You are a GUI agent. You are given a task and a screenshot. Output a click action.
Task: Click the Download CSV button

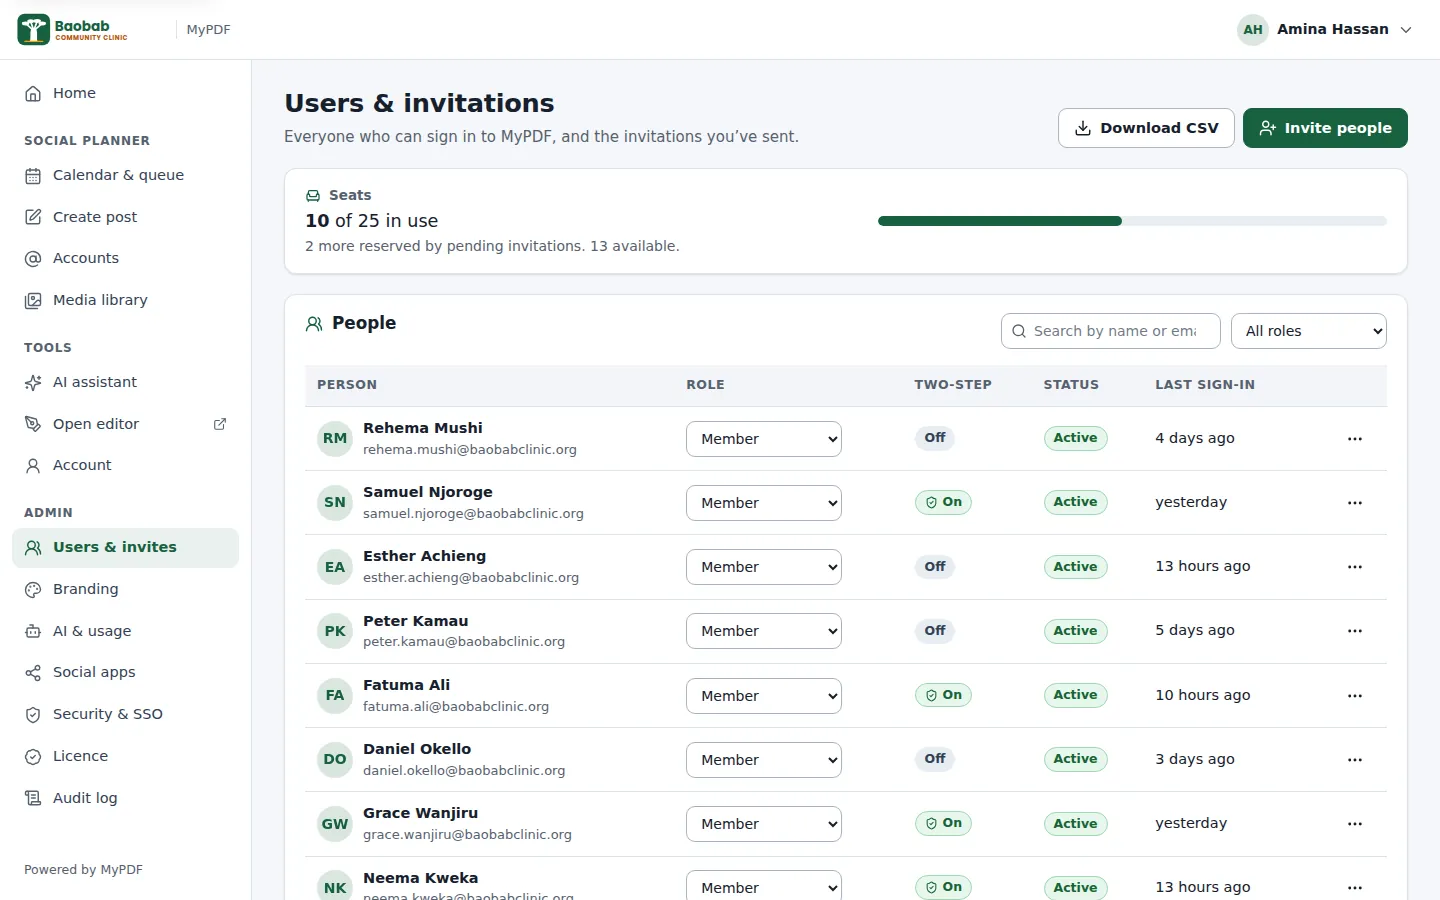1146,128
